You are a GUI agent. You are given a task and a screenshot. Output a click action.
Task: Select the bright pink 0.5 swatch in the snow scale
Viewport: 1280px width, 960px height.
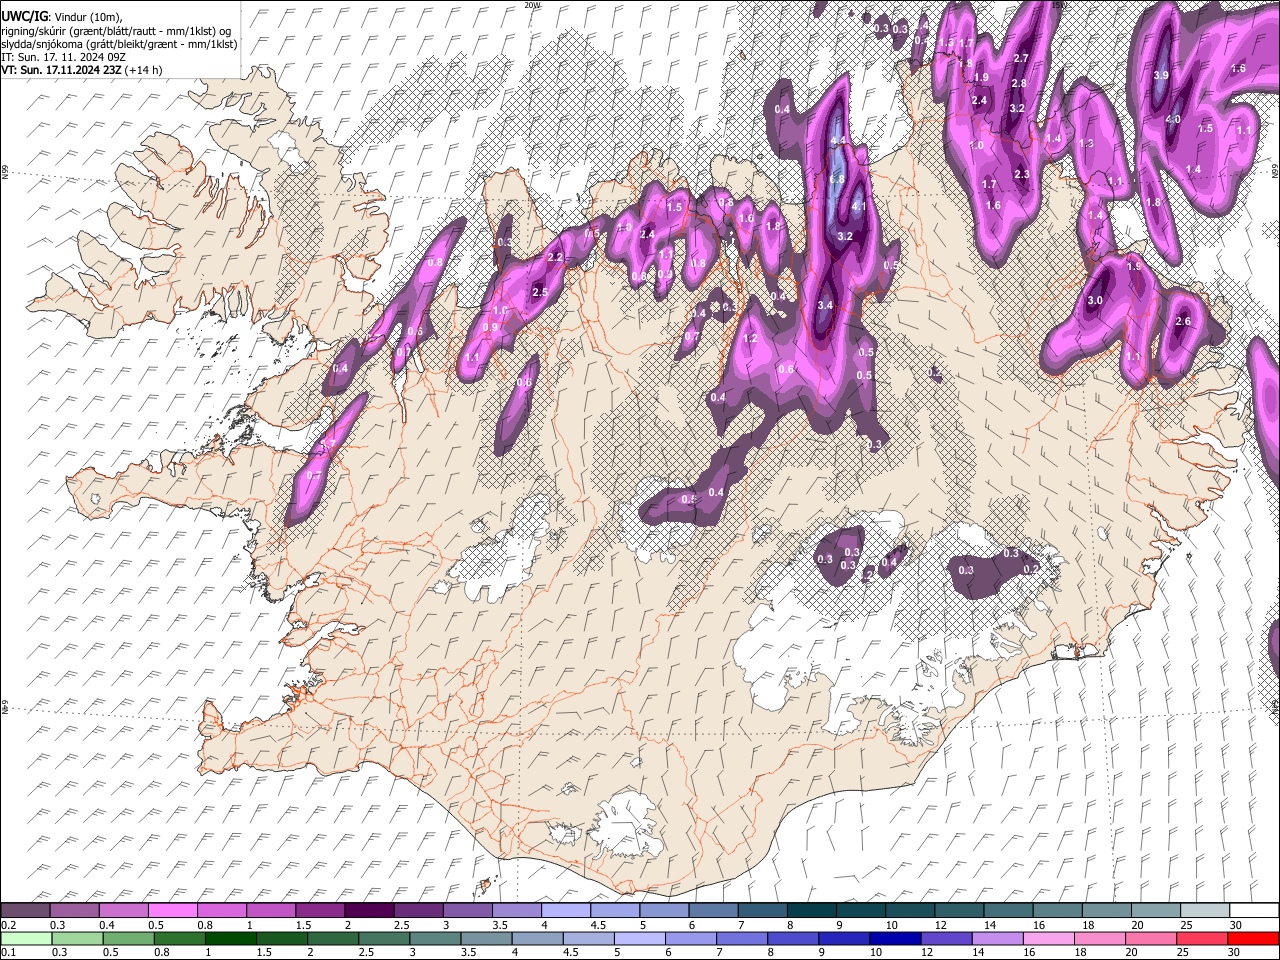(x=172, y=911)
